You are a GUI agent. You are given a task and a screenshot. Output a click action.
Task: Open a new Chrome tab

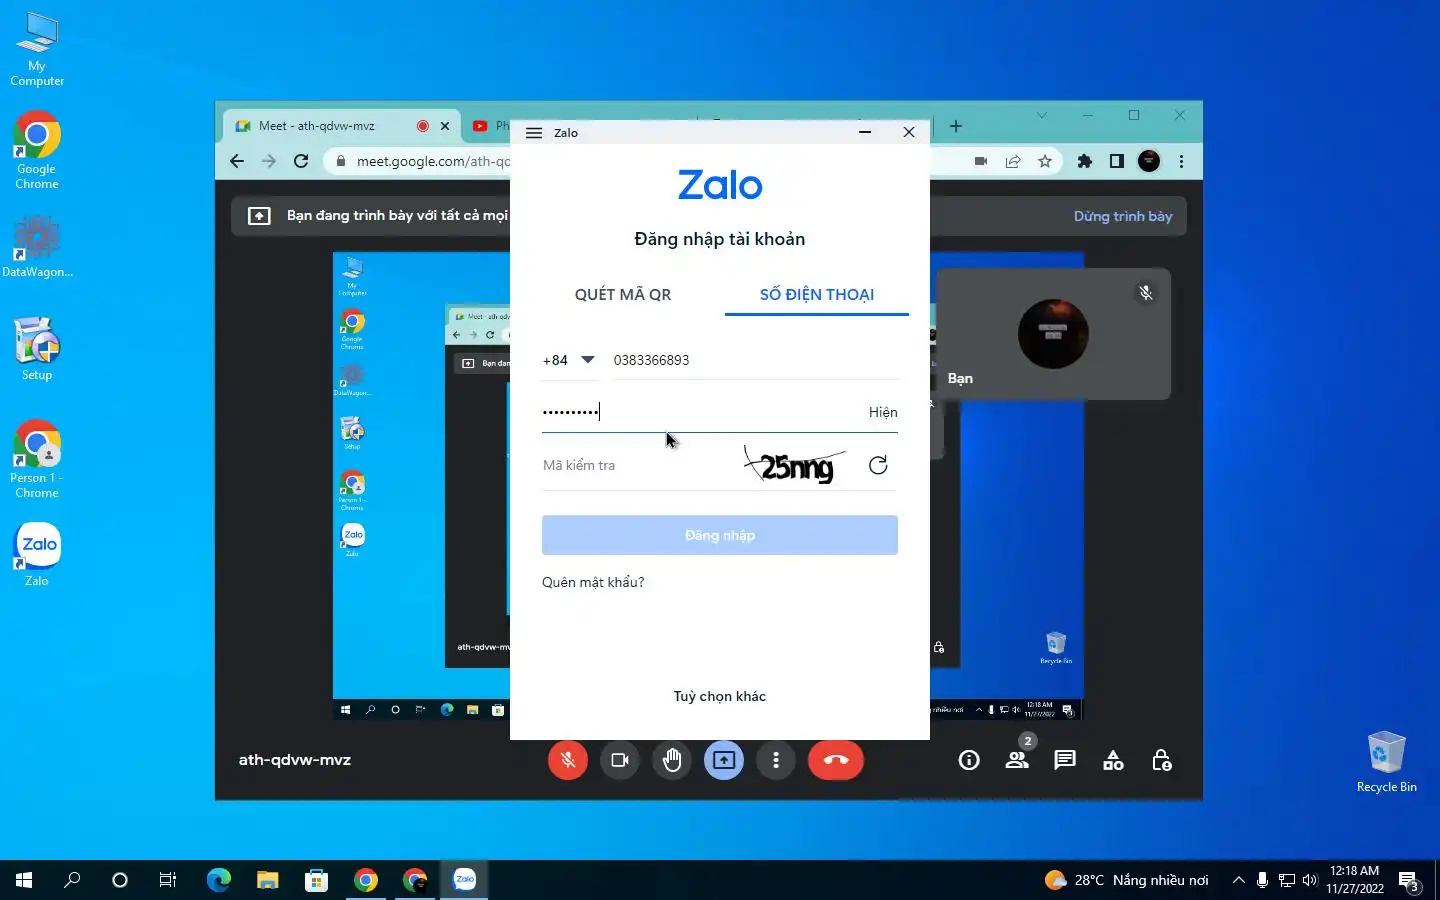(956, 126)
